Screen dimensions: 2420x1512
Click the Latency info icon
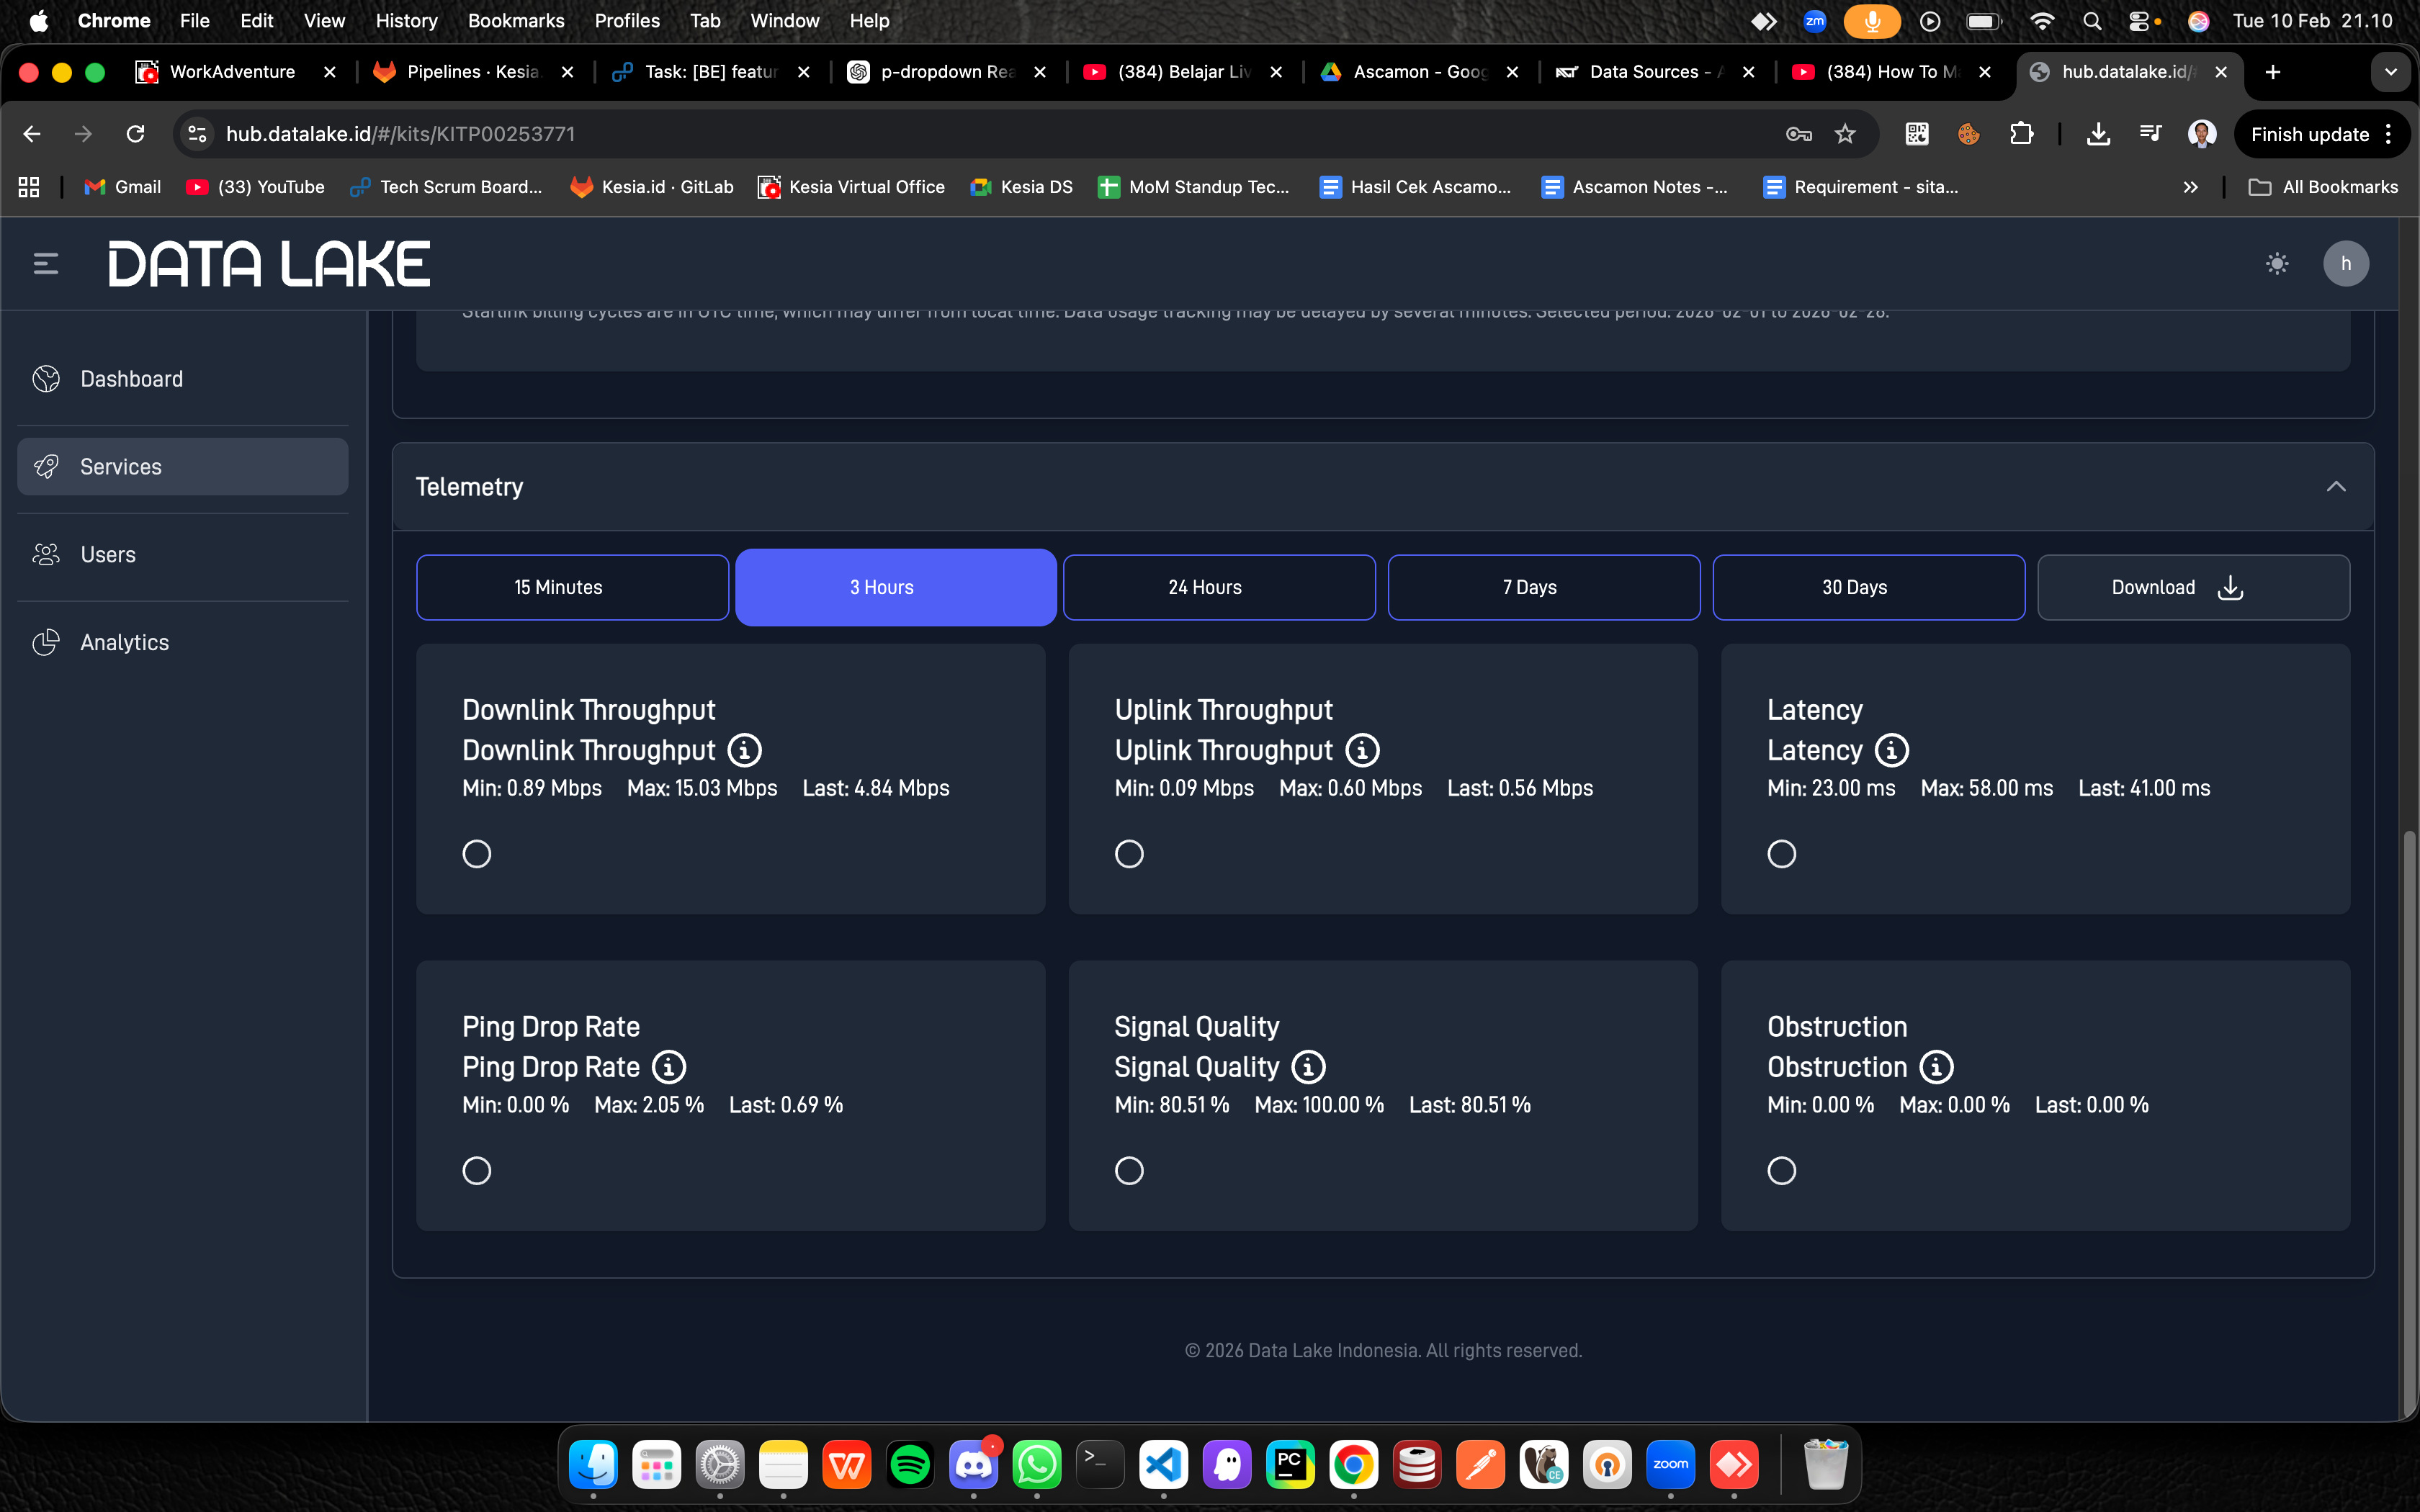(1891, 750)
